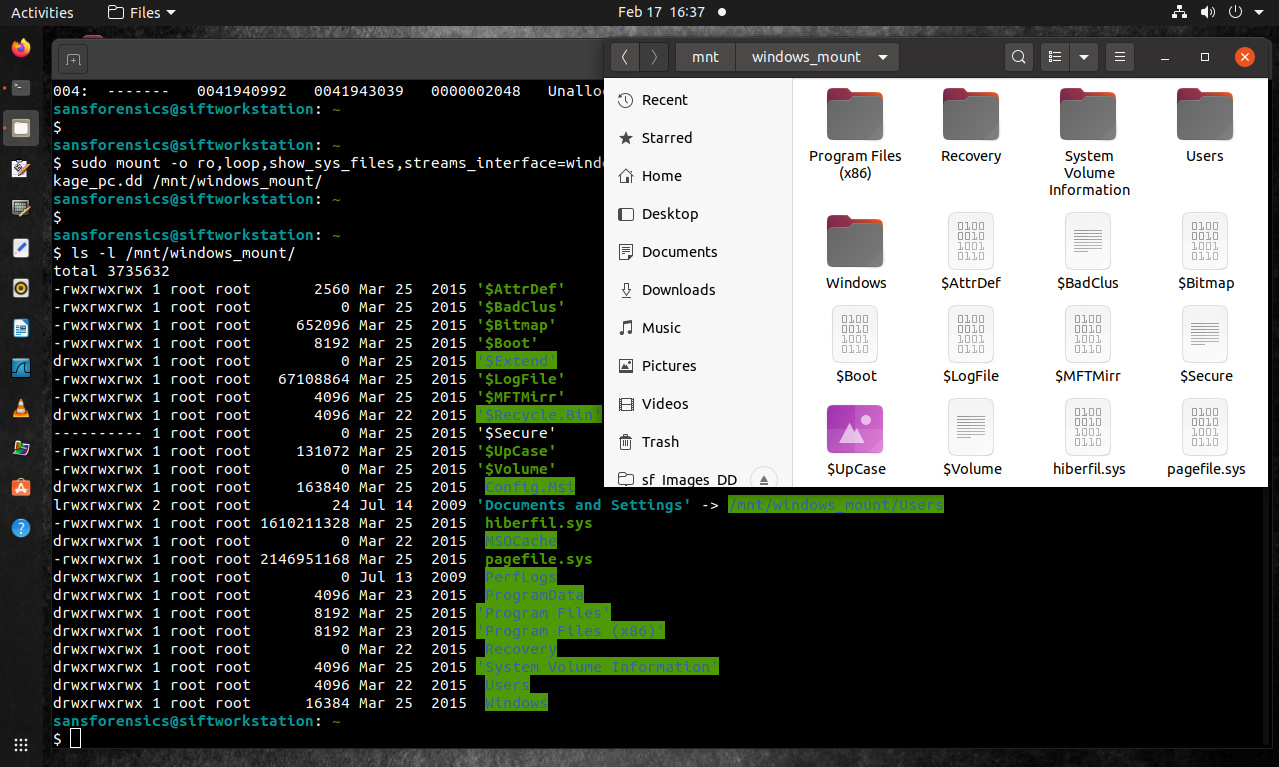Expand the windows_mount path dropdown
Image resolution: width=1279 pixels, height=767 pixels.
click(x=883, y=57)
